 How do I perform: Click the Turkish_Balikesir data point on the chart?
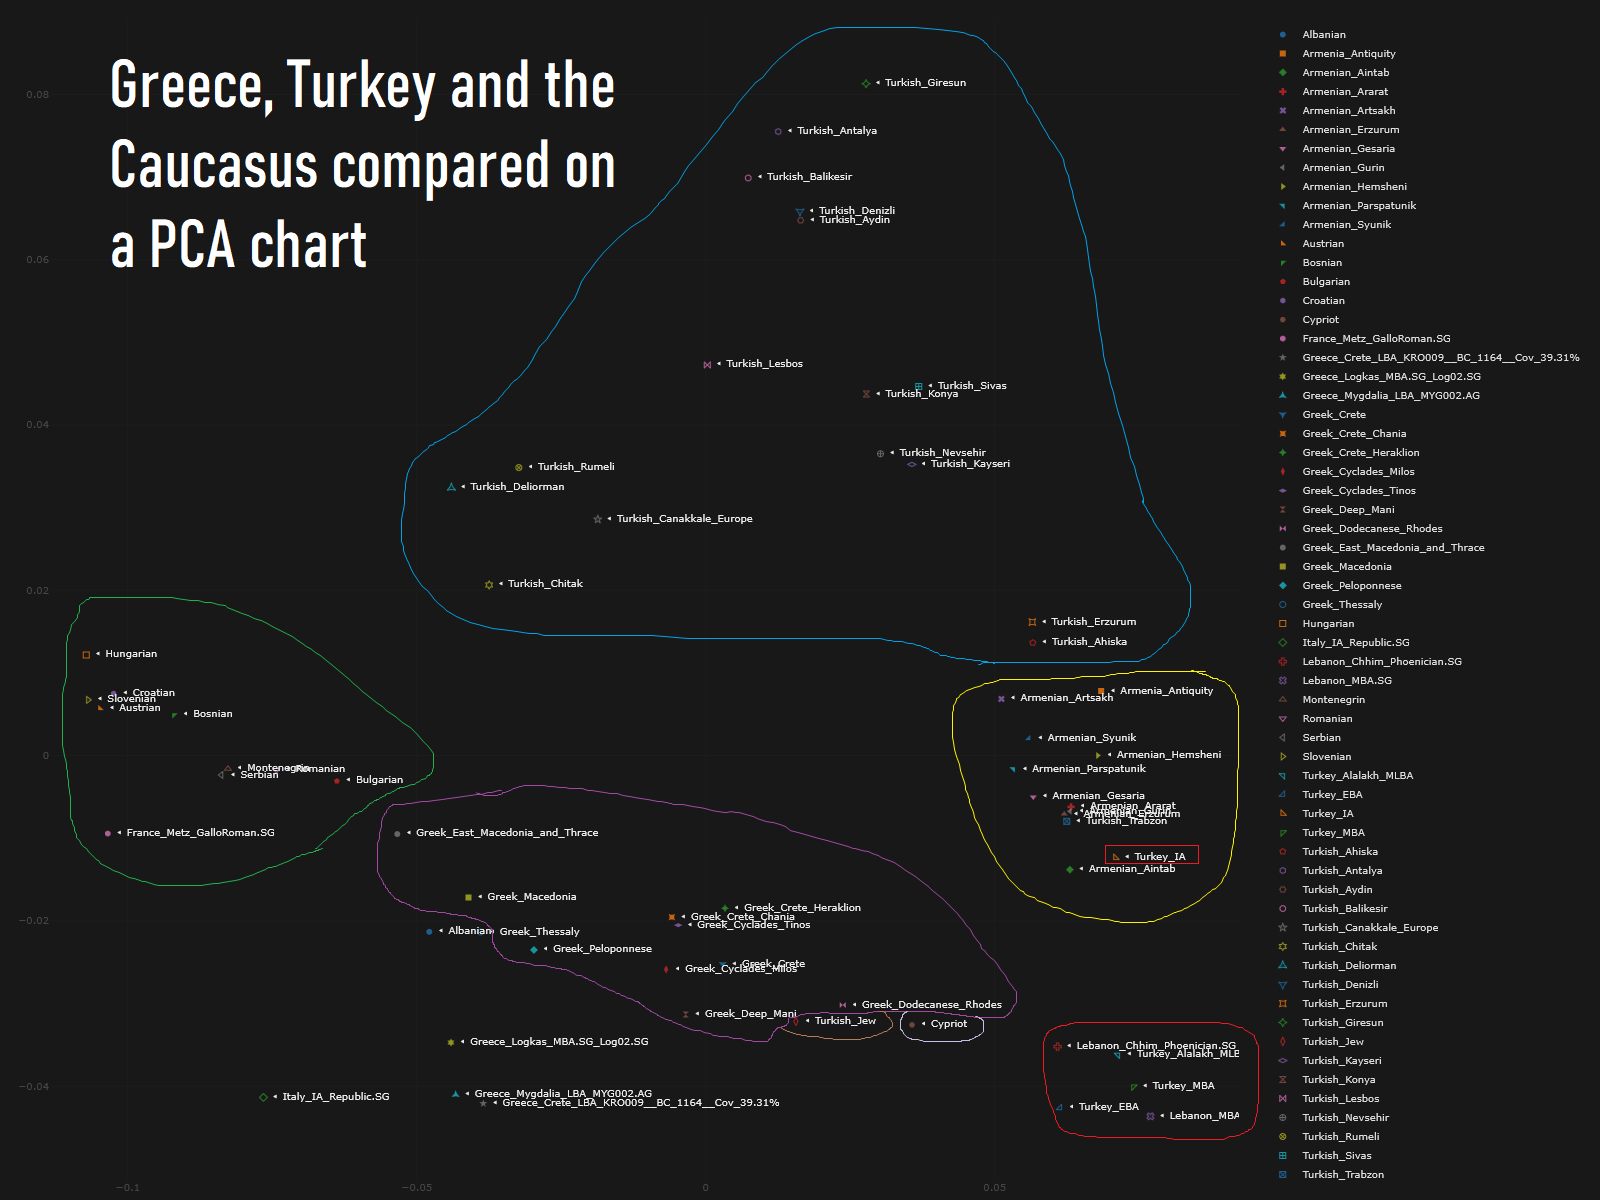(x=748, y=178)
